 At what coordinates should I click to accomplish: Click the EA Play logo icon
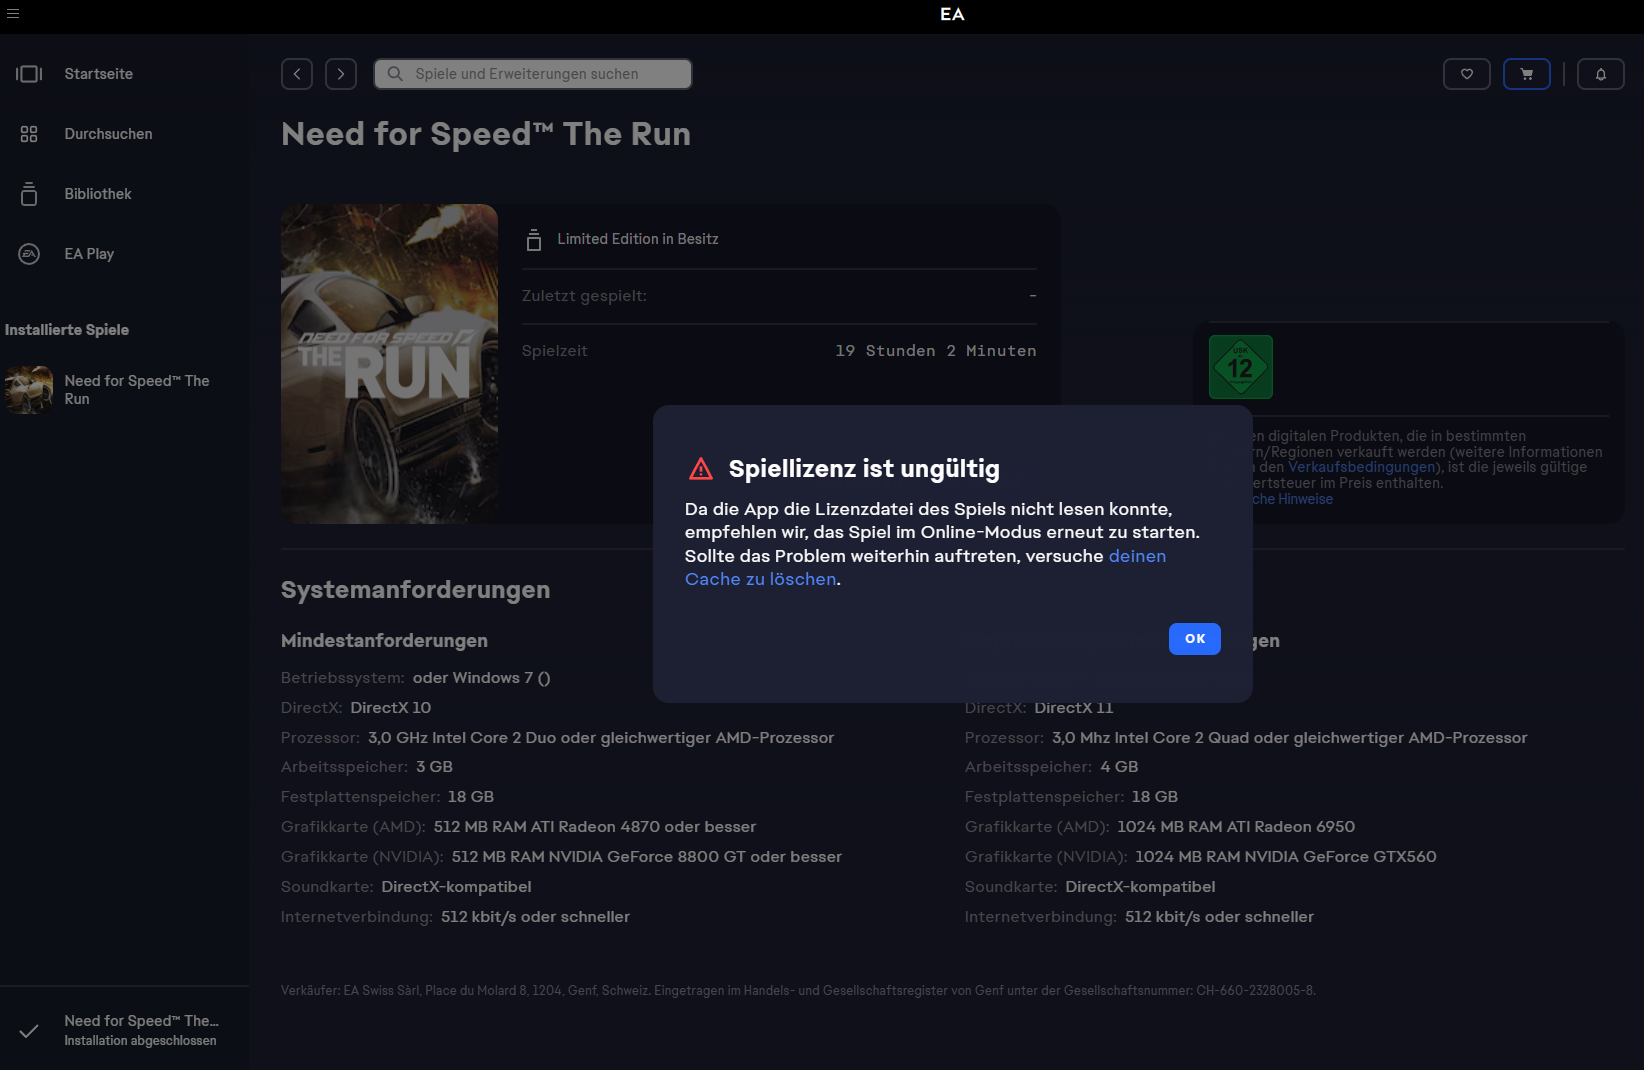tap(29, 254)
